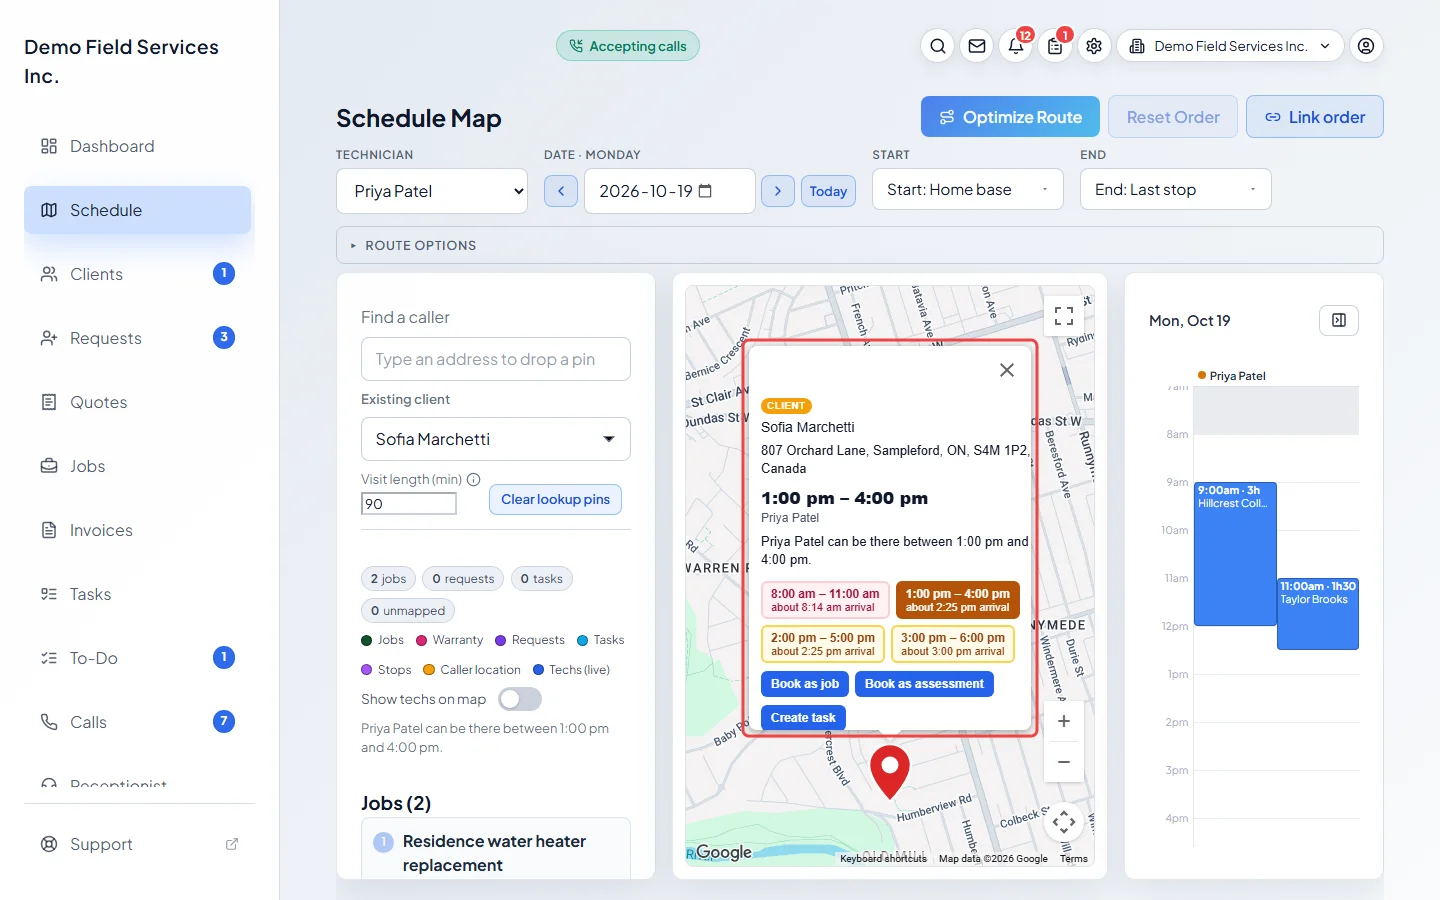Open notifications bell with 12 badge
Screen dimensions: 1440x900
point(1016,46)
